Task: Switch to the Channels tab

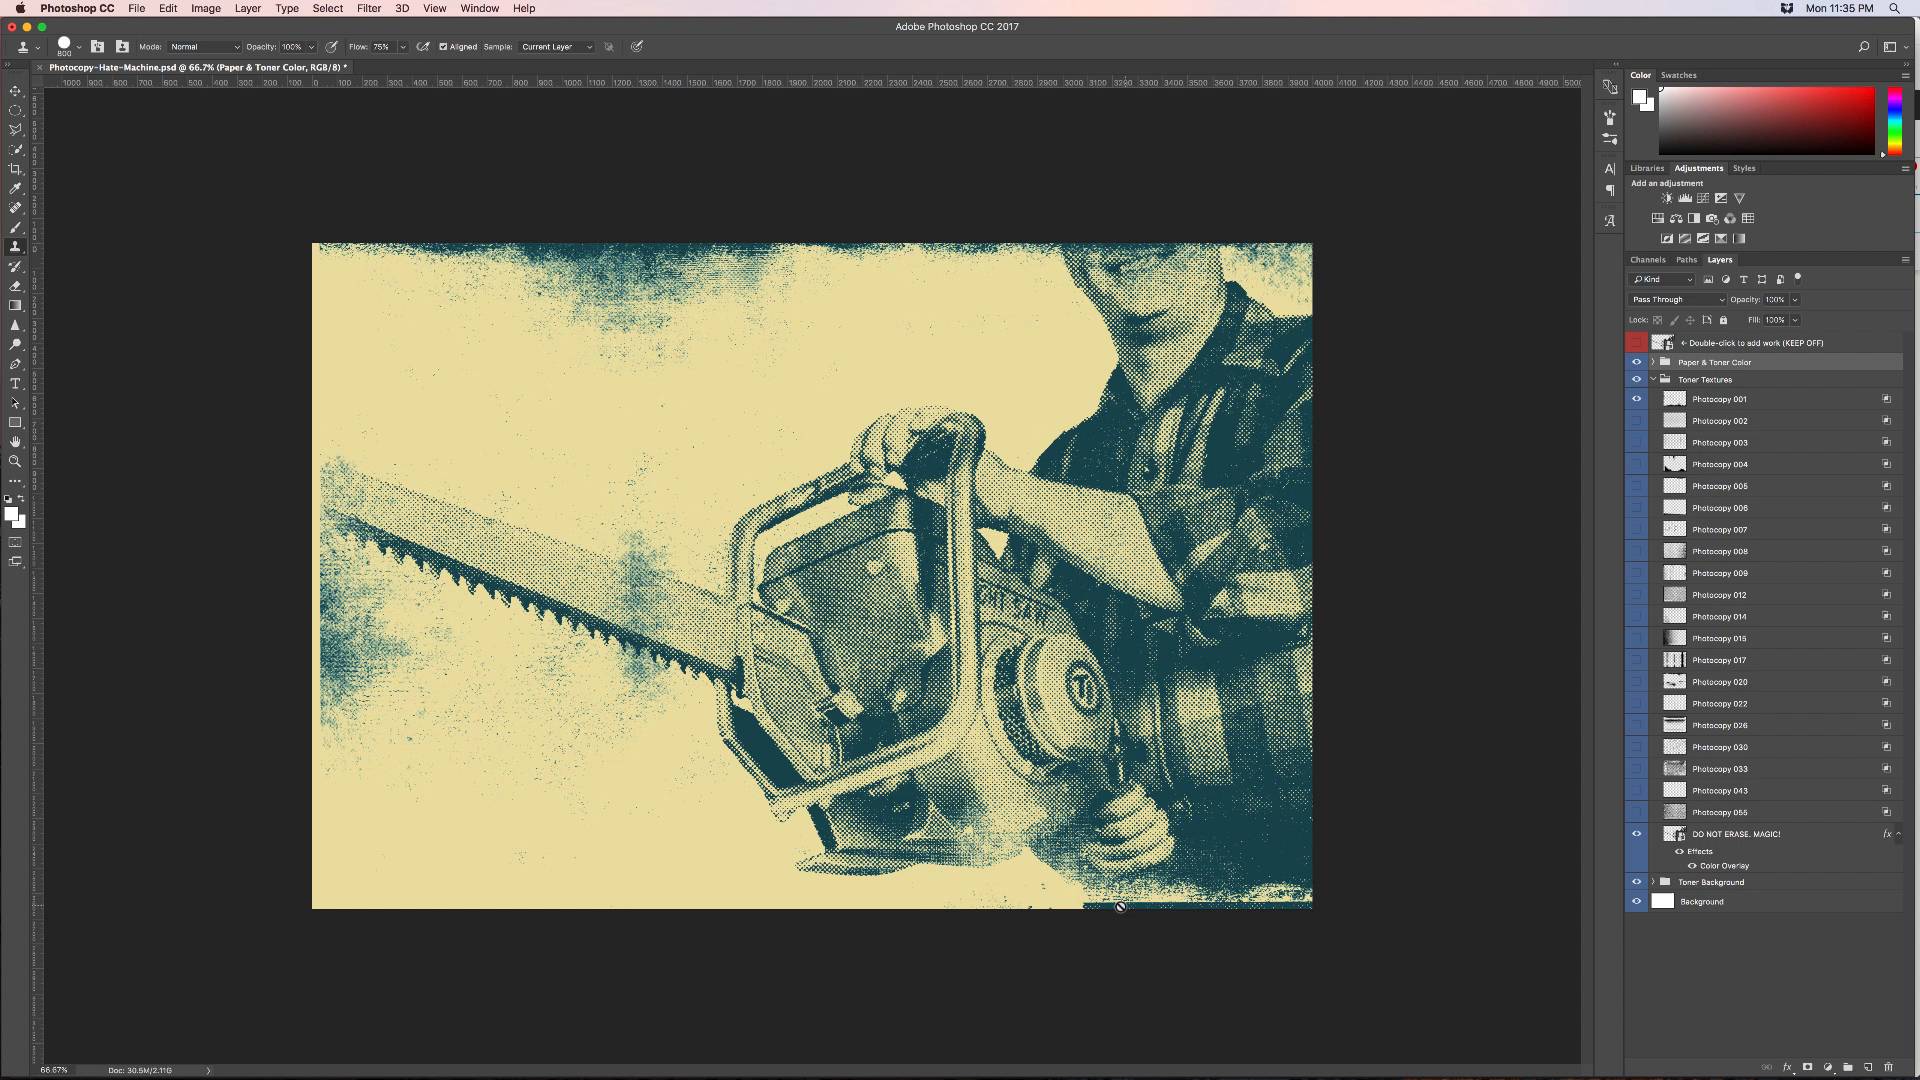Action: point(1647,260)
